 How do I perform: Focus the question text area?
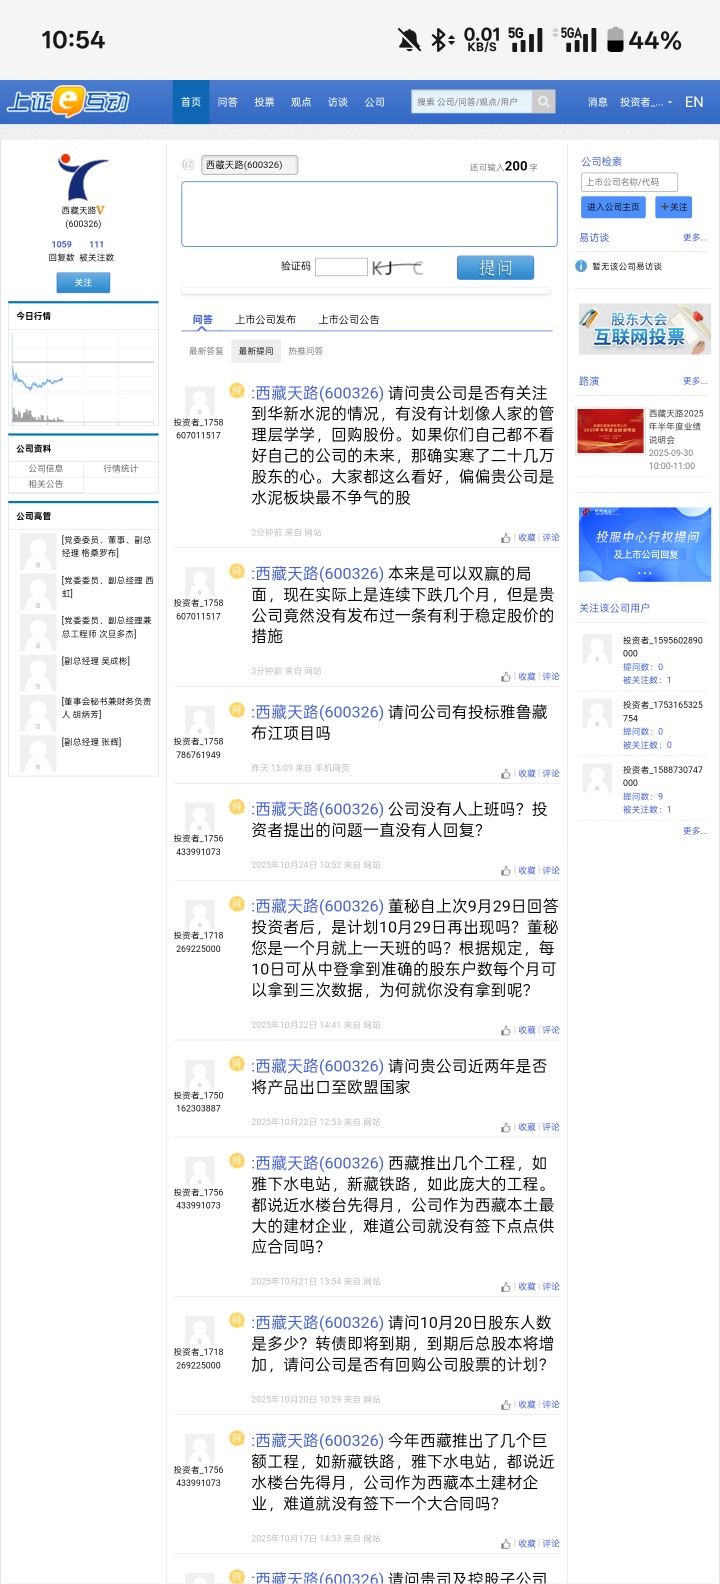(x=369, y=214)
